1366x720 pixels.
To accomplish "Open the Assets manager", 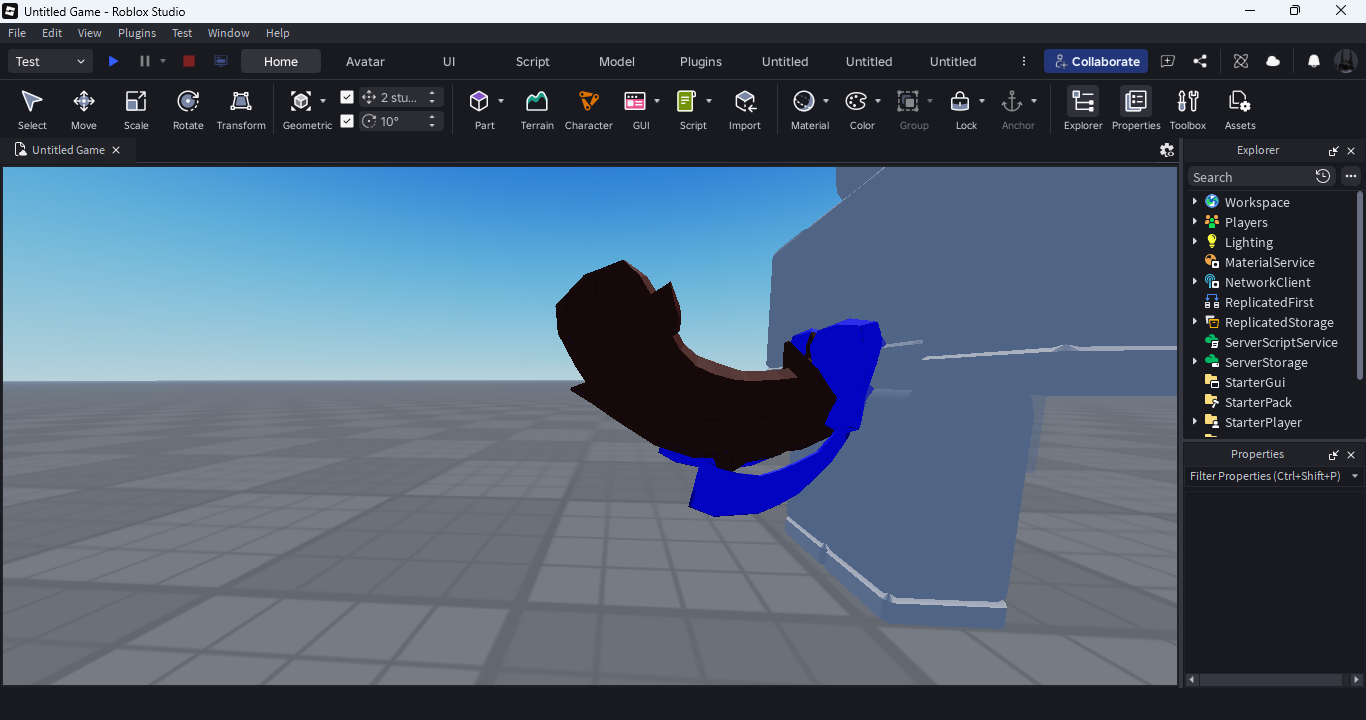I will click(1240, 109).
